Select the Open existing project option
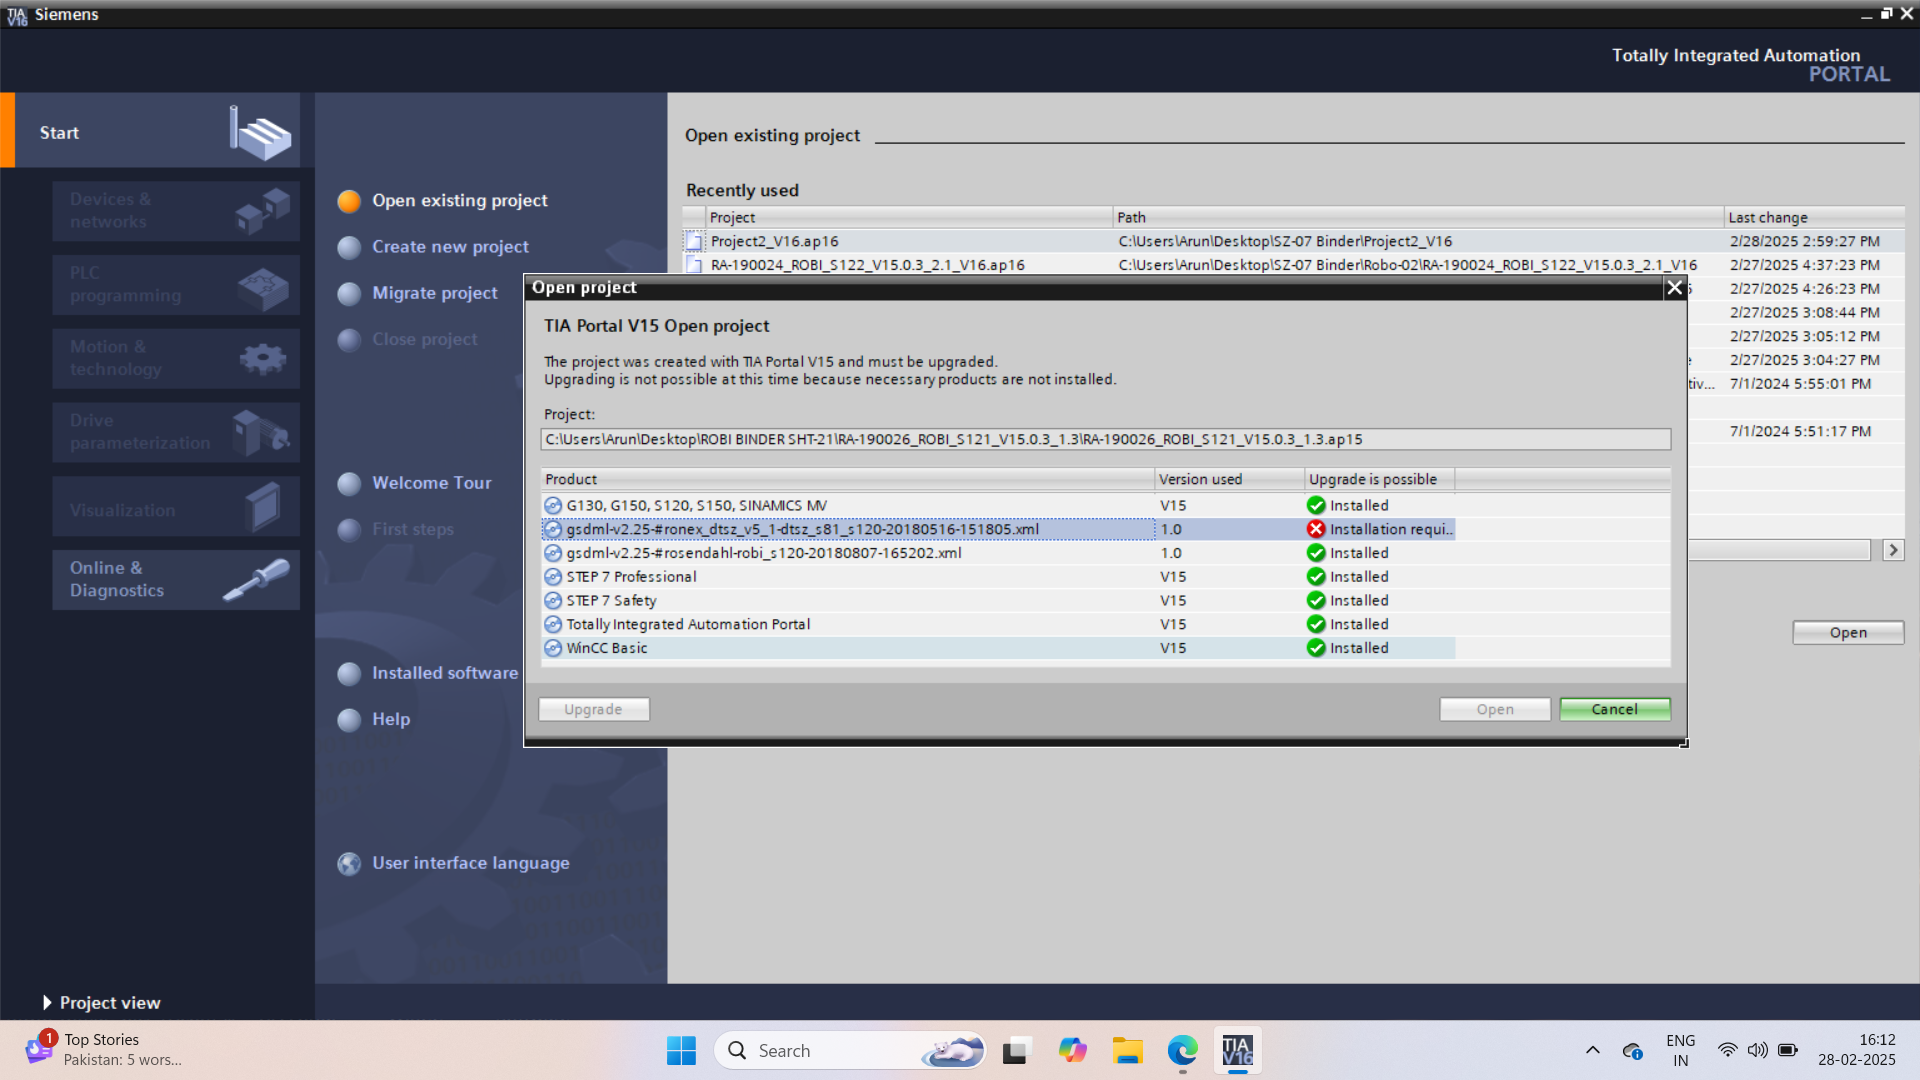Image resolution: width=1920 pixels, height=1080 pixels. [459, 201]
